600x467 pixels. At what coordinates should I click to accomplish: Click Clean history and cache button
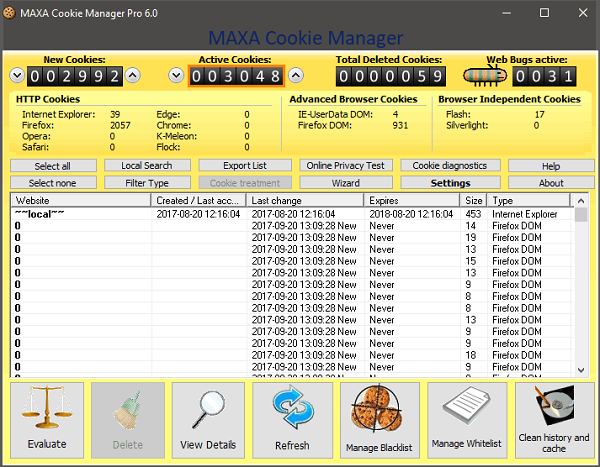pyautogui.click(x=554, y=420)
